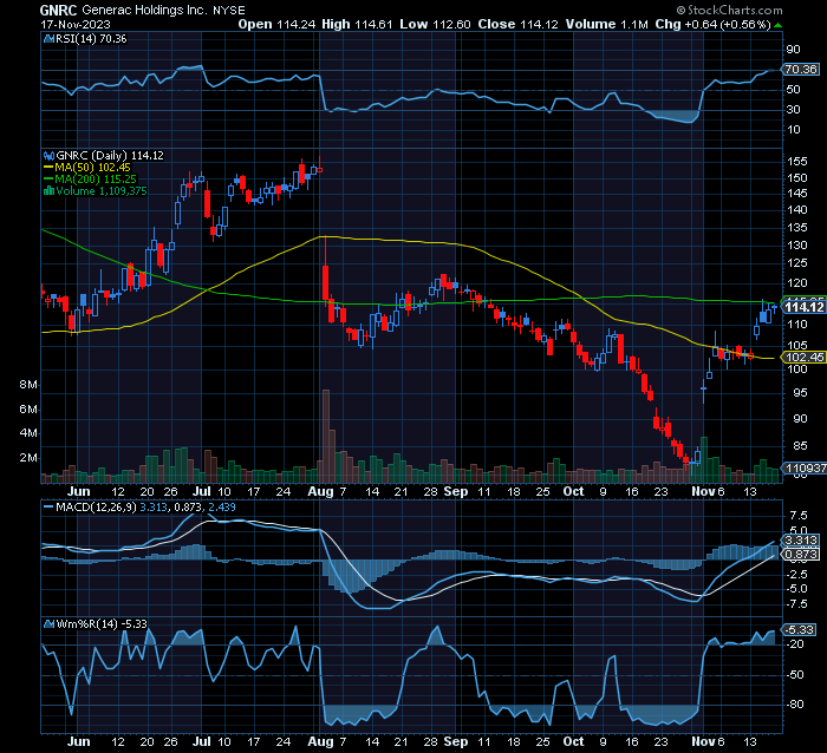Viewport: 827px width, 753px height.
Task: Click the highlighted 114.12 price tag
Action: (x=806, y=309)
